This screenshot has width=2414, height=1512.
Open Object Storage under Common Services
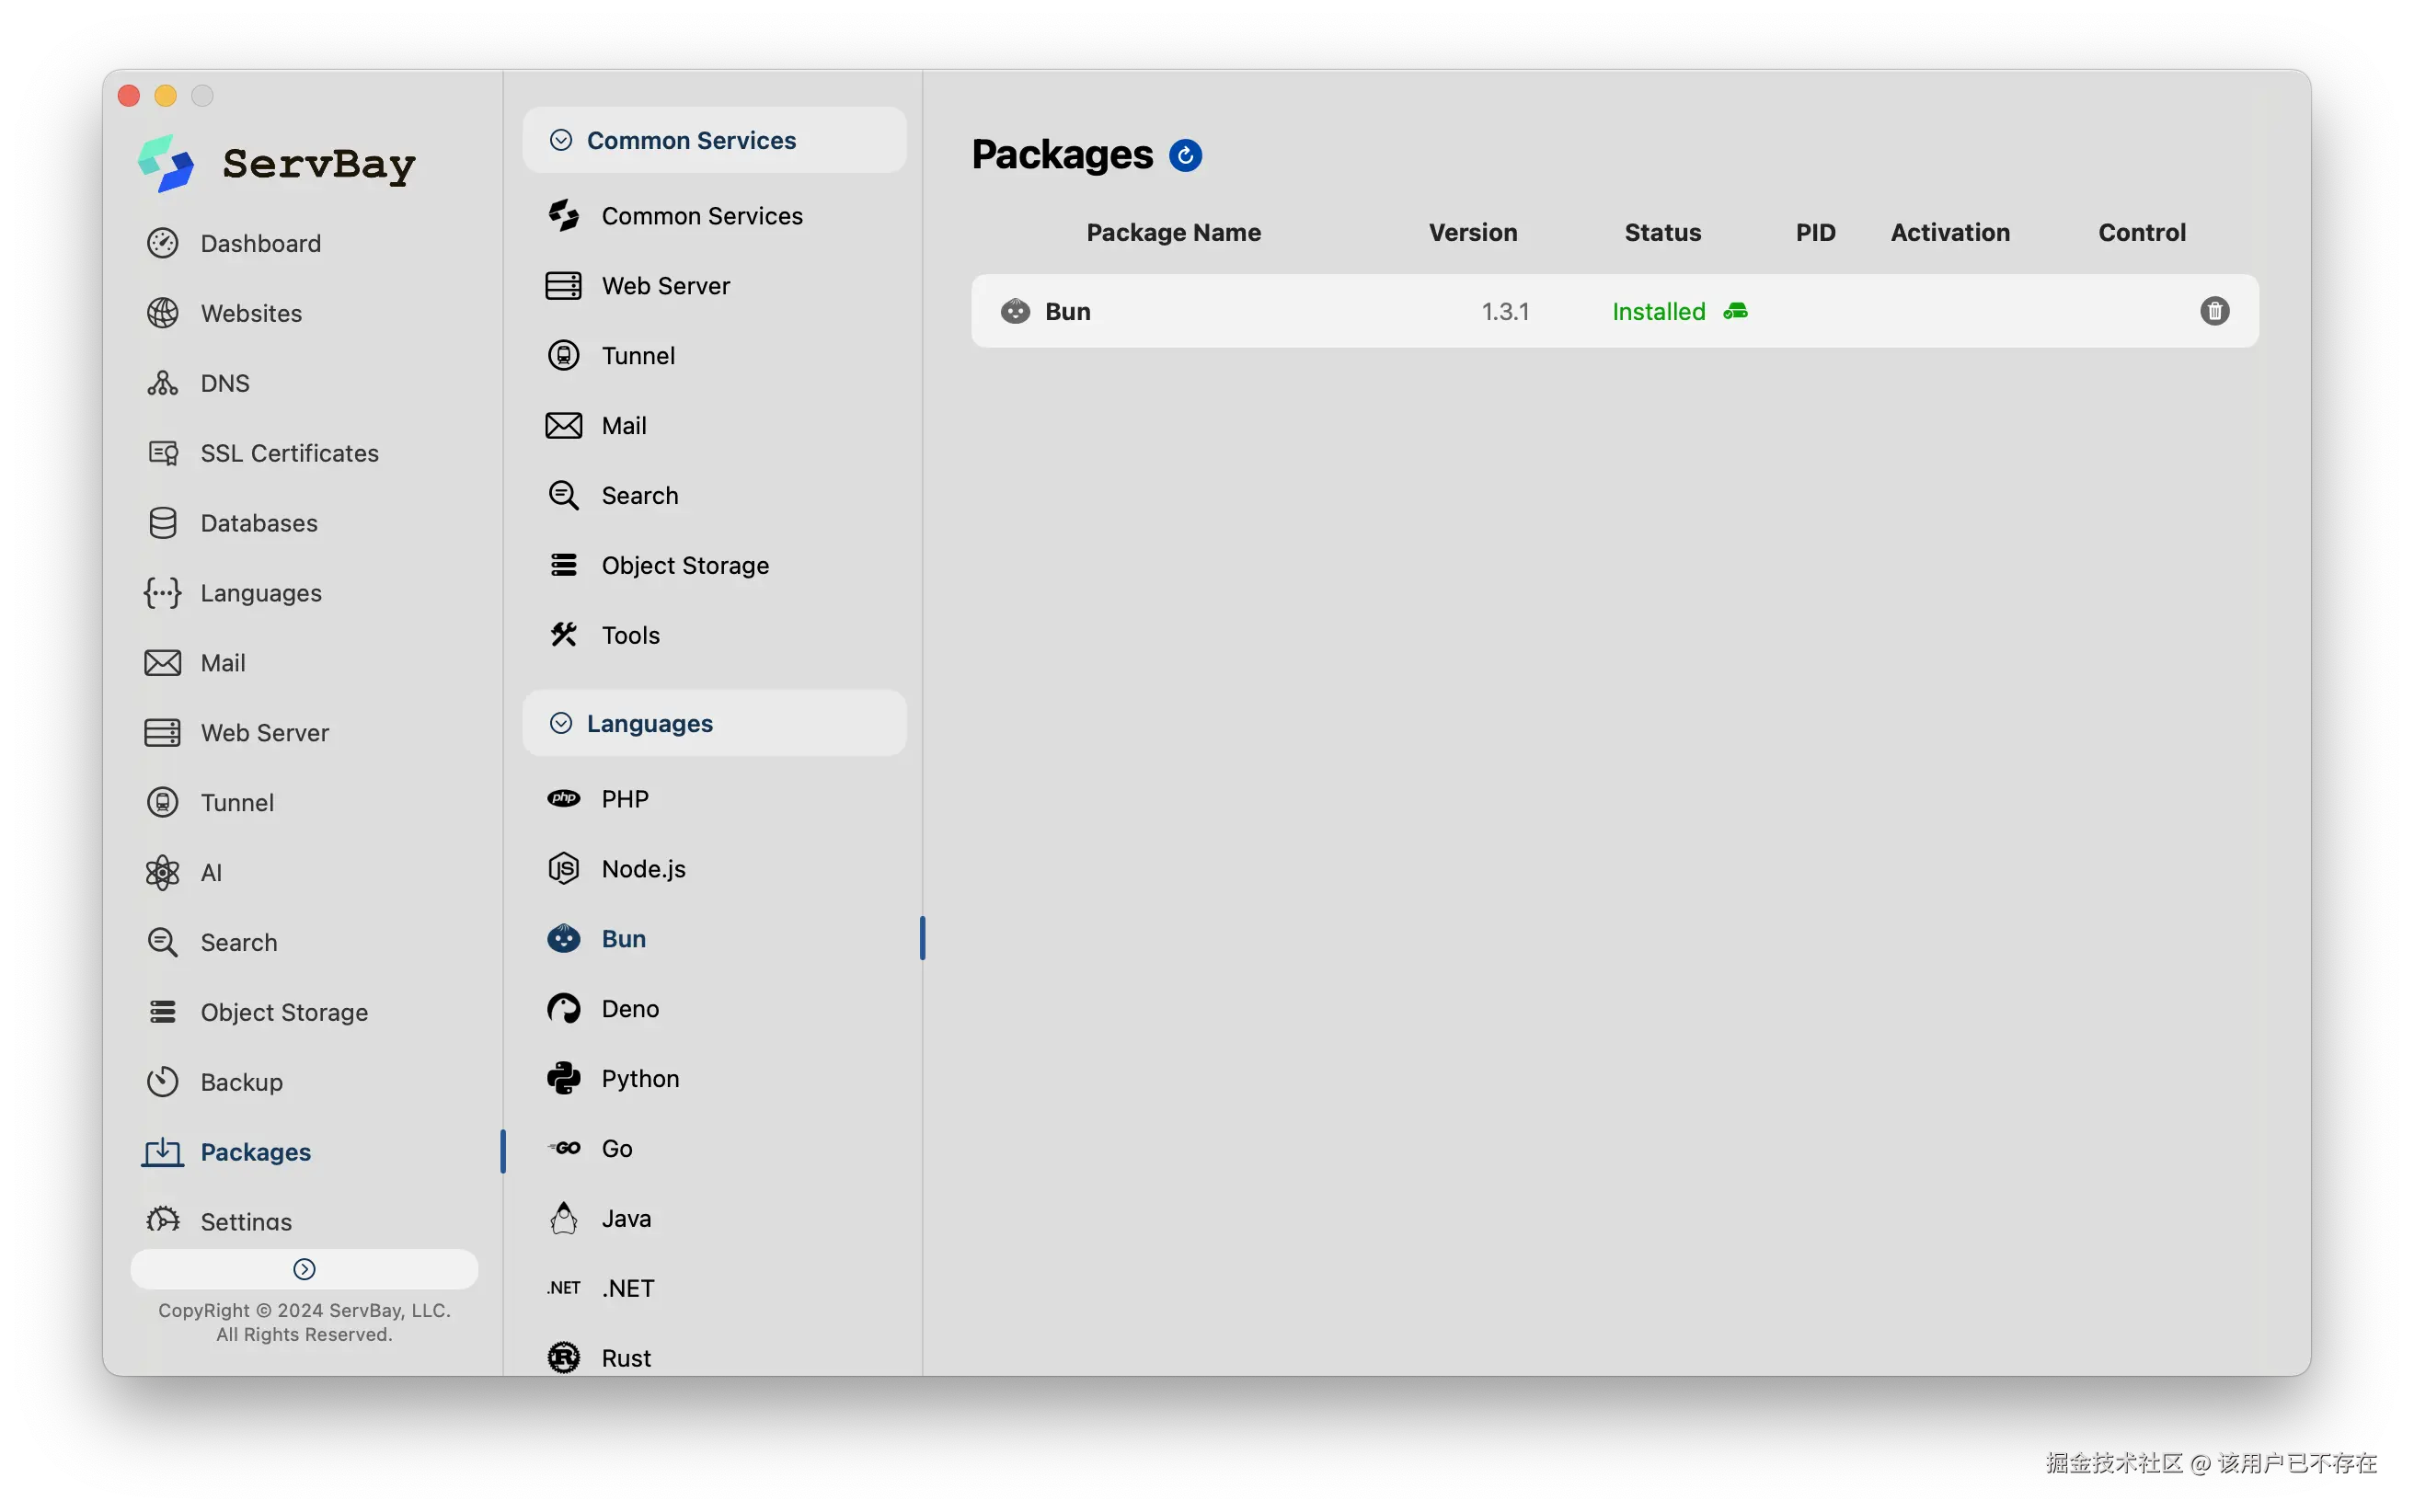[x=685, y=565]
